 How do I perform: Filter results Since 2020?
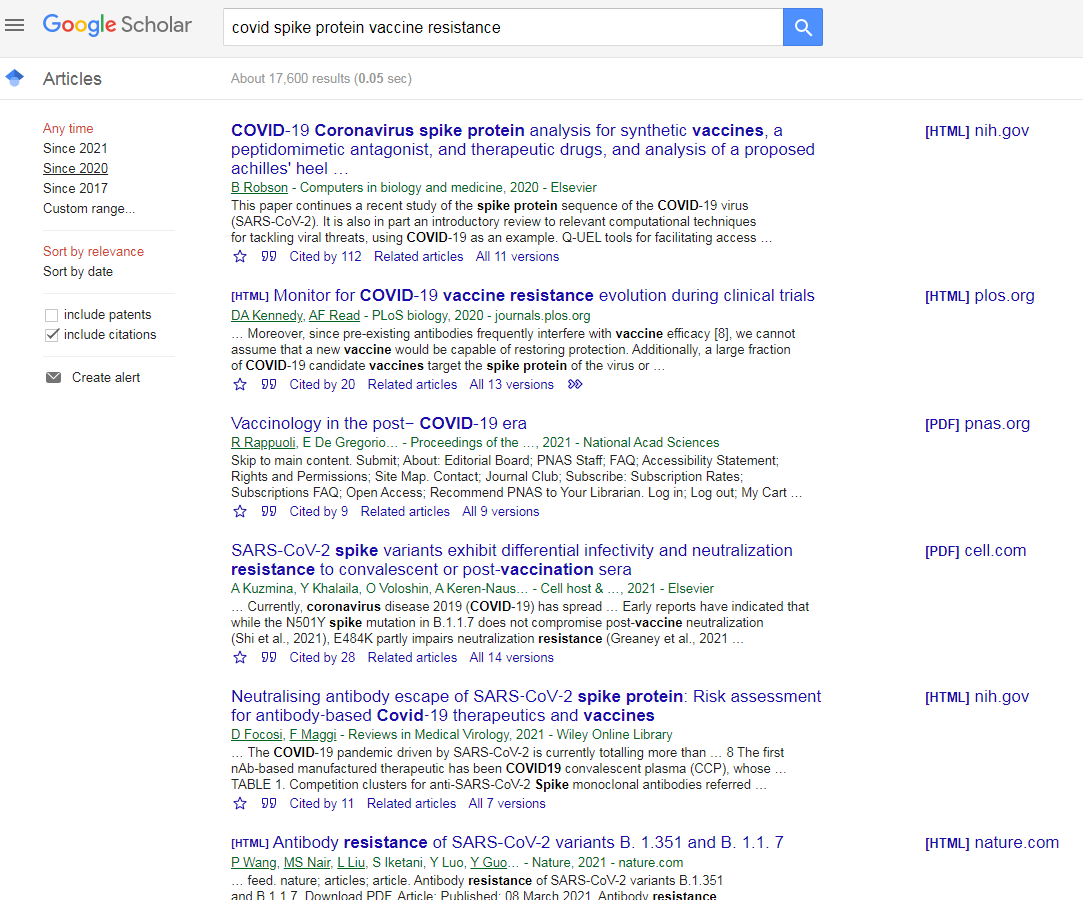75,169
